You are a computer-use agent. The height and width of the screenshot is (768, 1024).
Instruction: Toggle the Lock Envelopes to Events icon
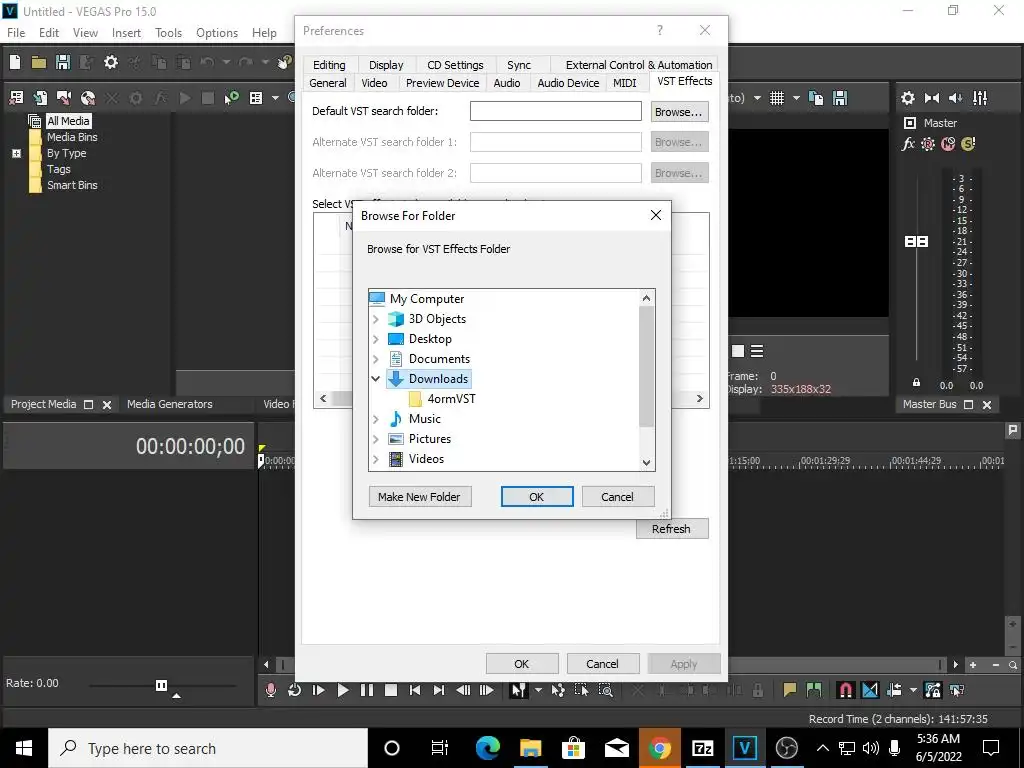[933, 690]
